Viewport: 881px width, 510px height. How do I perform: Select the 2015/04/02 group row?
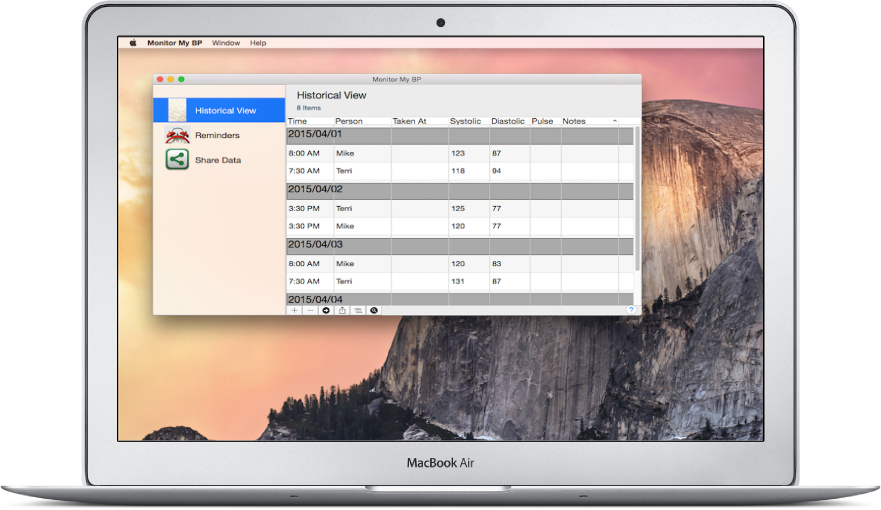(460, 190)
